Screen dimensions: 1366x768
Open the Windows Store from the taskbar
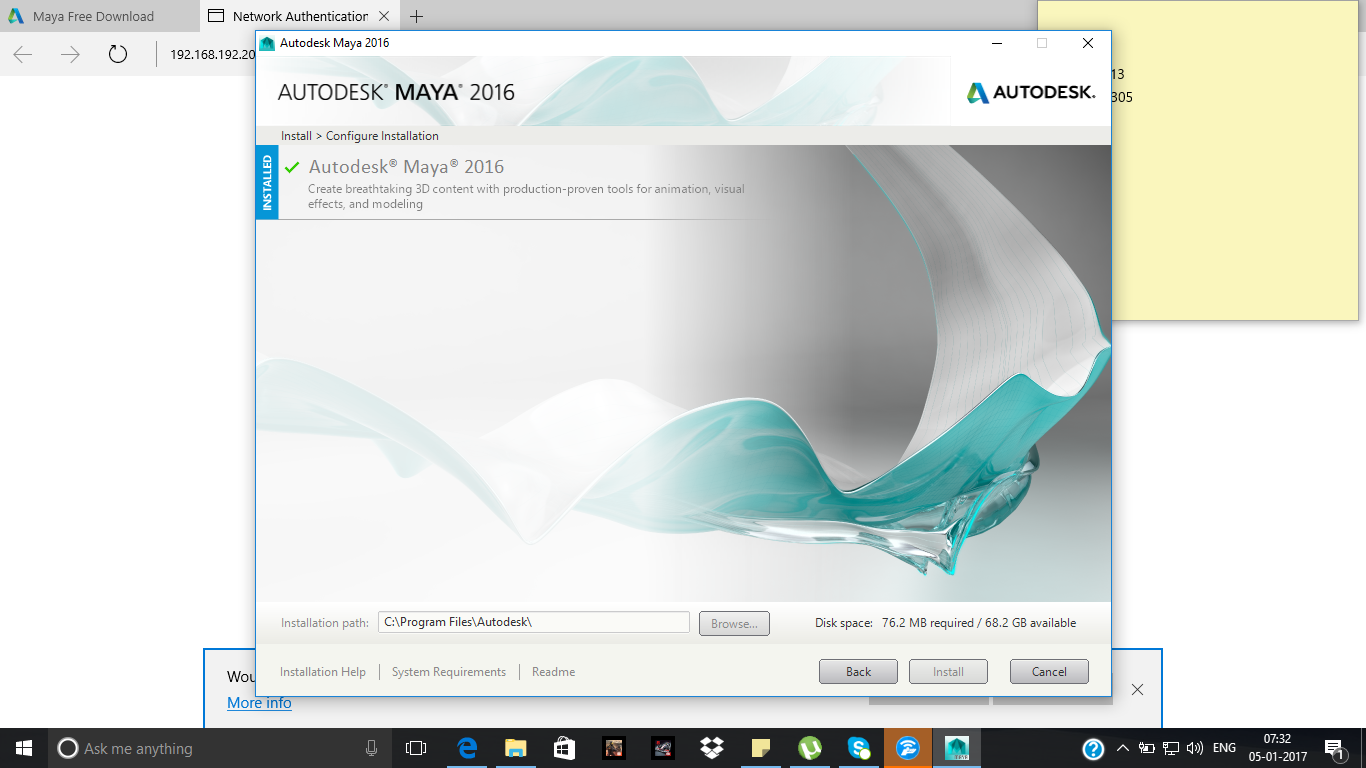click(x=563, y=747)
